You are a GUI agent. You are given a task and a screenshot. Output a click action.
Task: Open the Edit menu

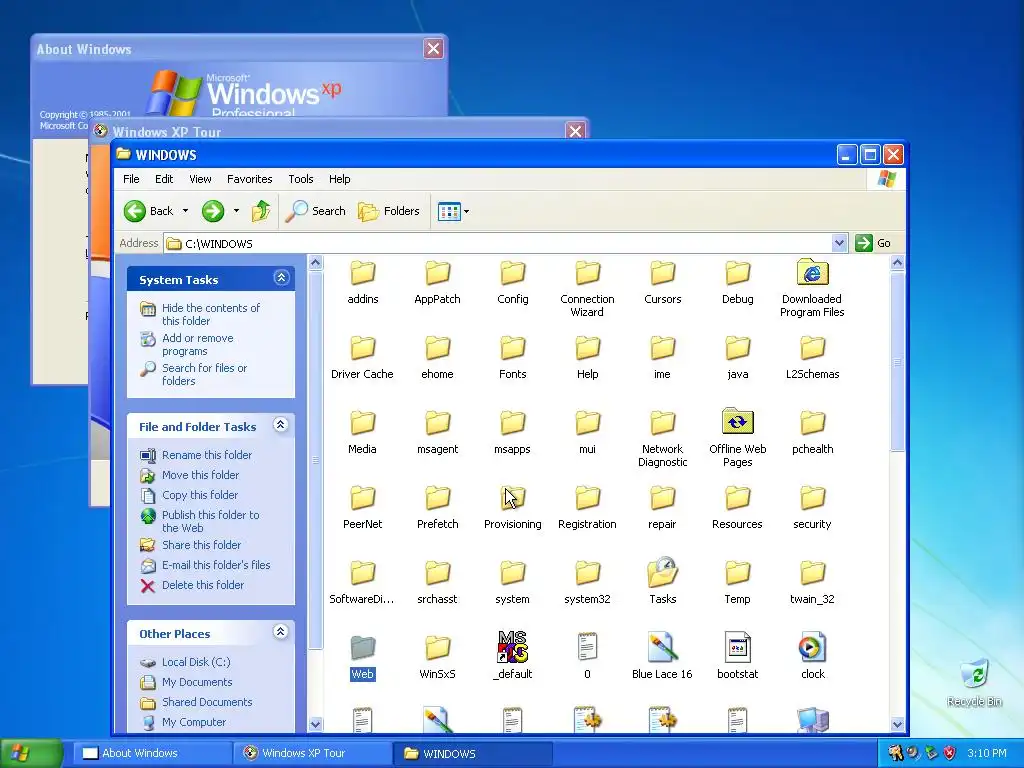pyautogui.click(x=164, y=179)
